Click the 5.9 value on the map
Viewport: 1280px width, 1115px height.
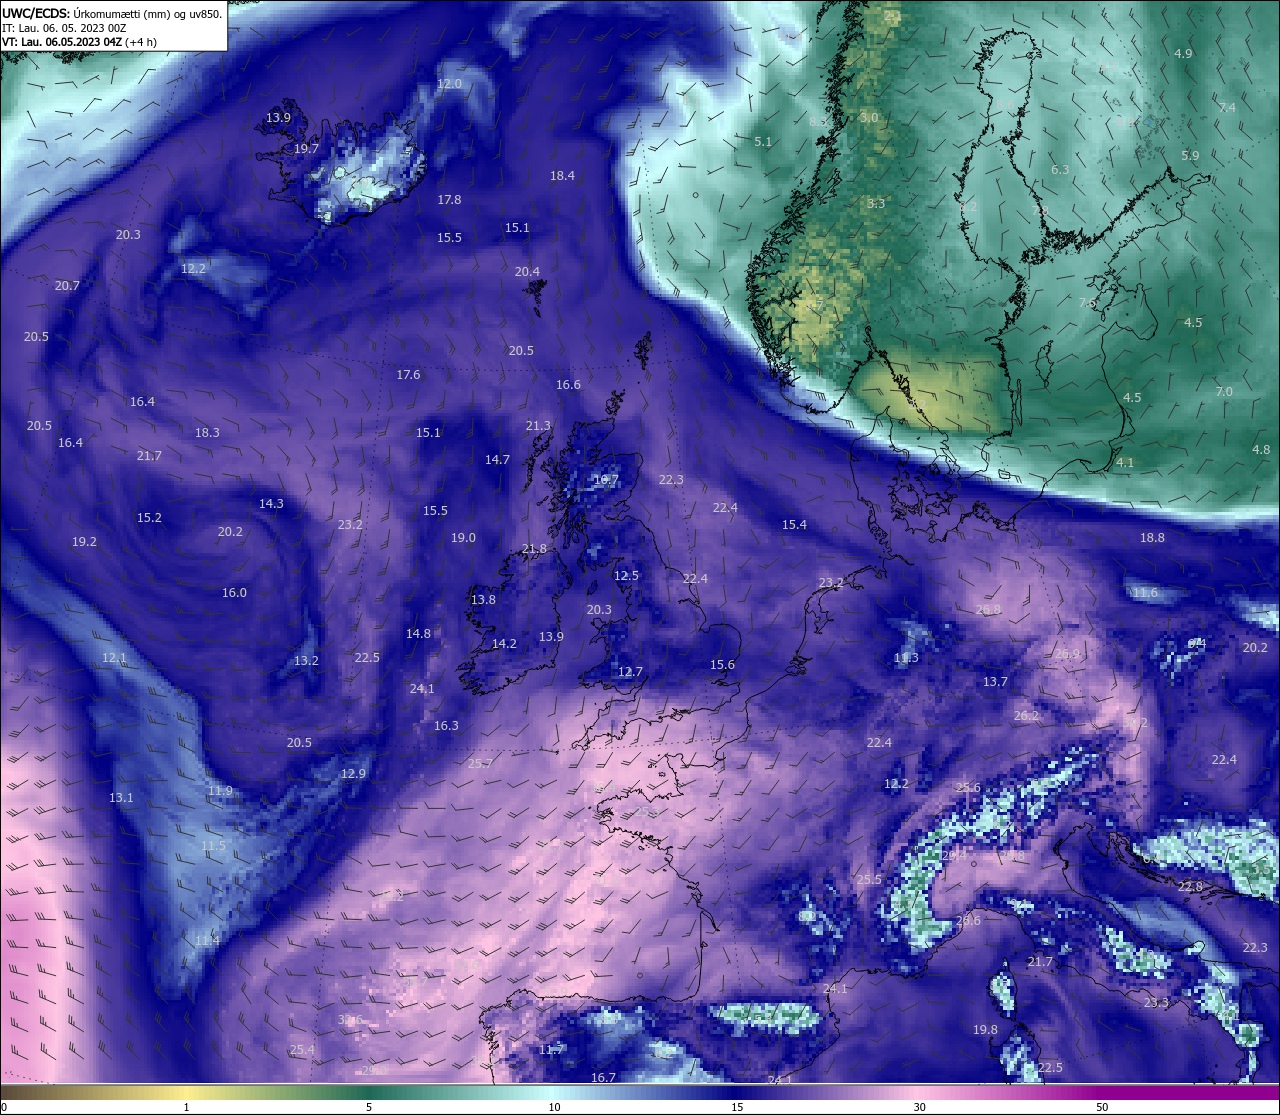click(1190, 156)
